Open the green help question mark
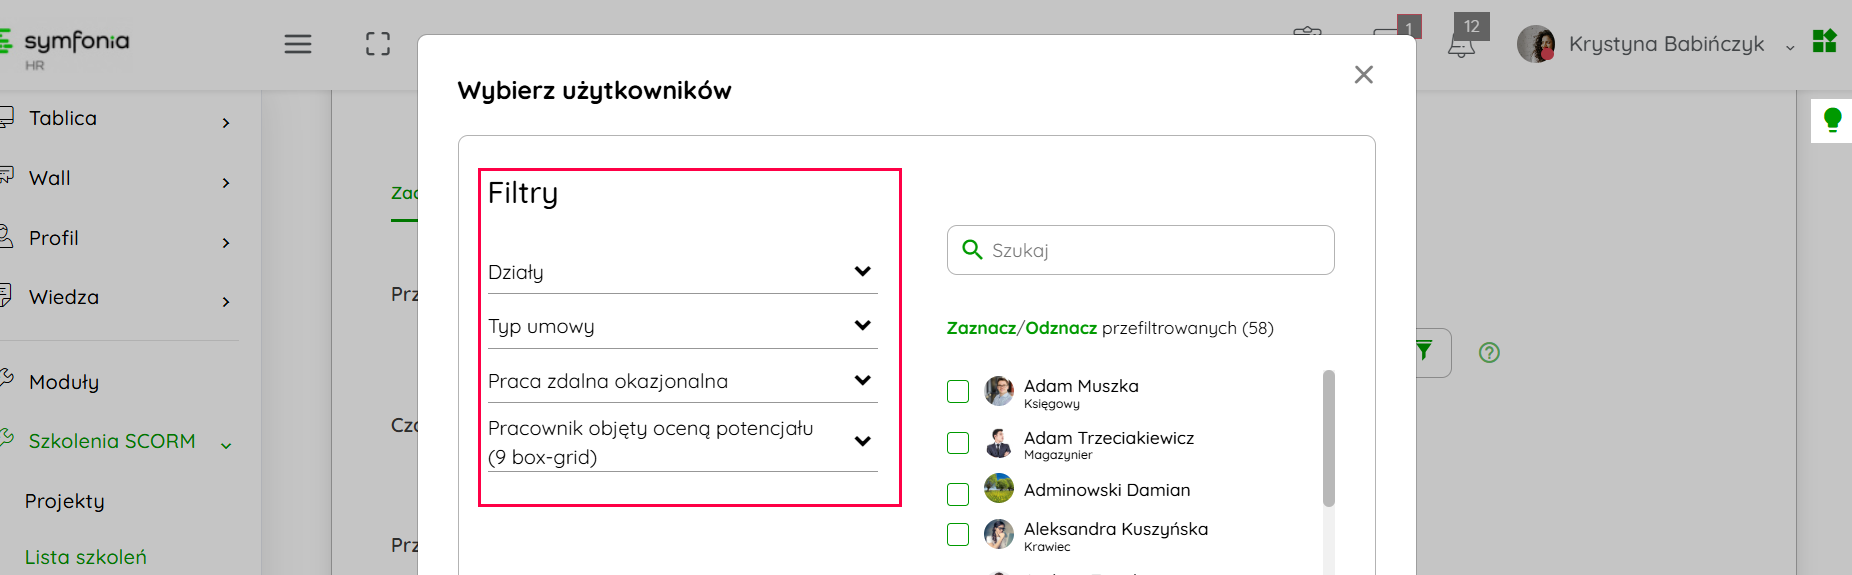Screen dimensions: 1852x575 (x=1489, y=352)
